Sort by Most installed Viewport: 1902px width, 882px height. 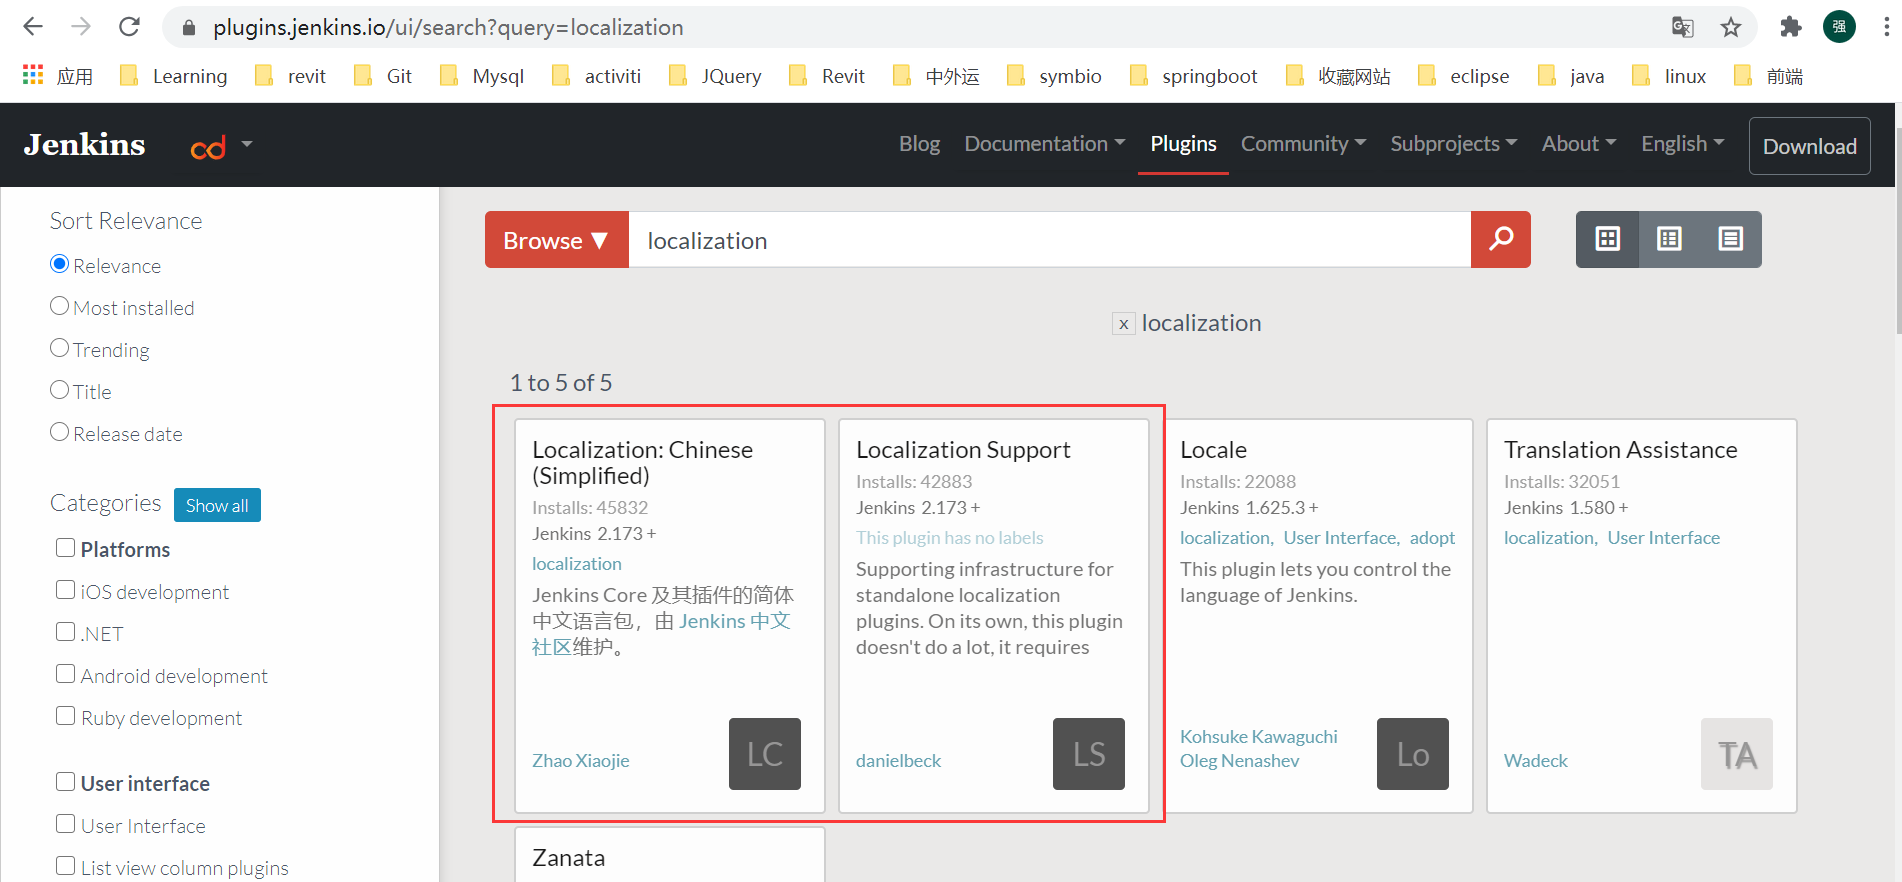[x=60, y=306]
